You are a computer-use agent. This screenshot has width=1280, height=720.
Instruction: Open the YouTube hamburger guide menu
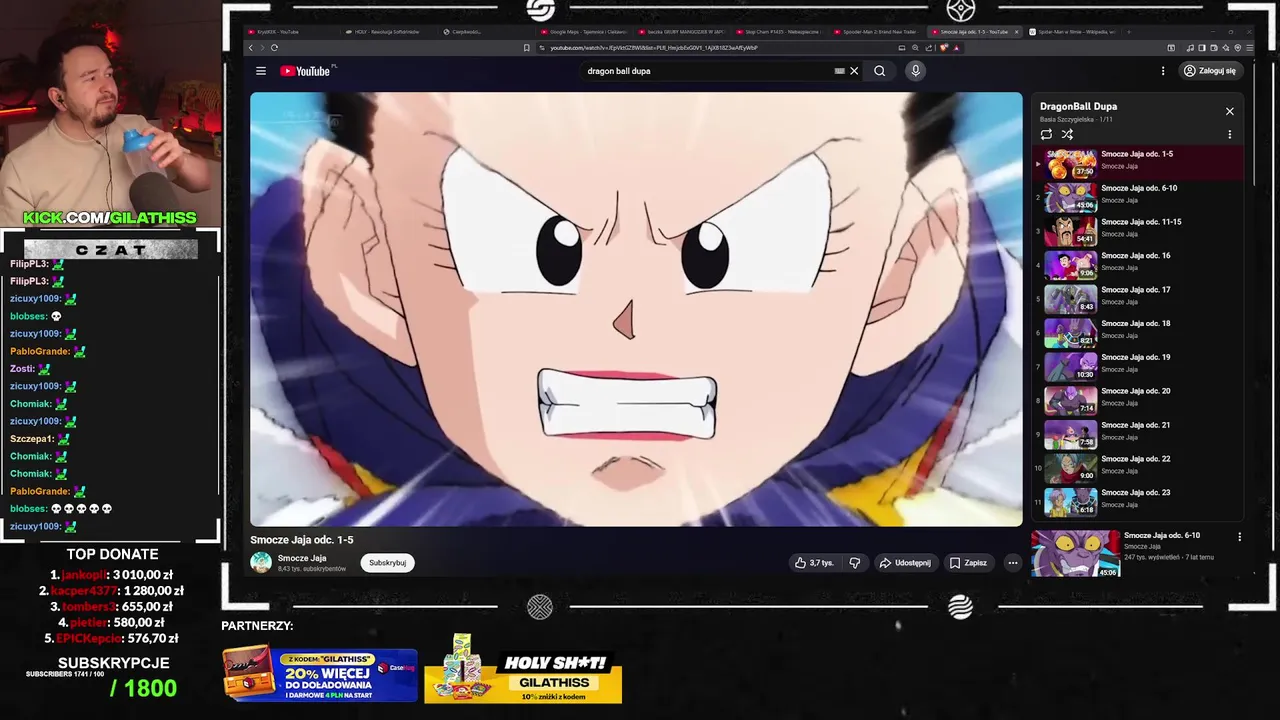coord(261,71)
